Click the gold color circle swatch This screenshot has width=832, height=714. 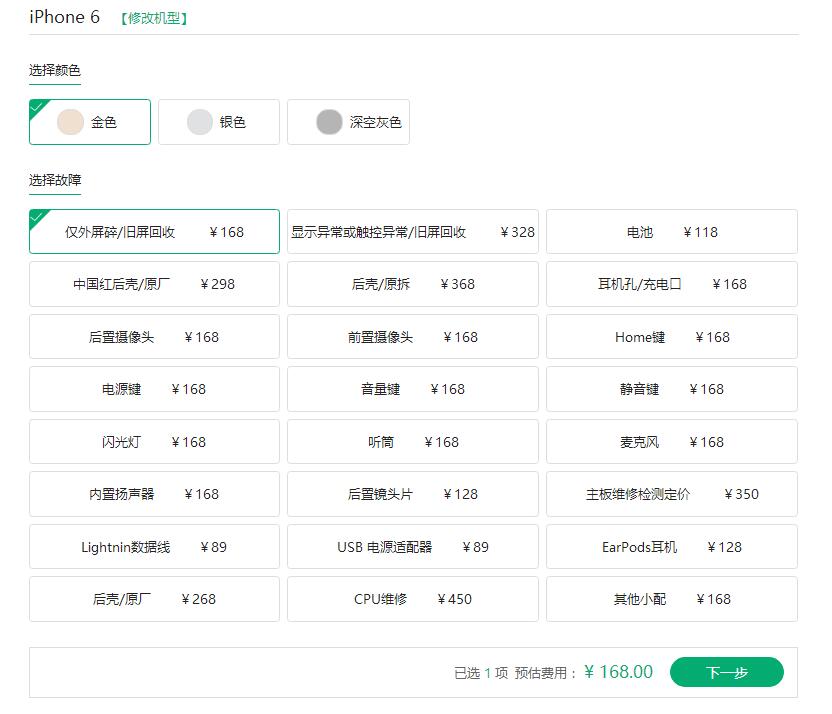[71, 122]
